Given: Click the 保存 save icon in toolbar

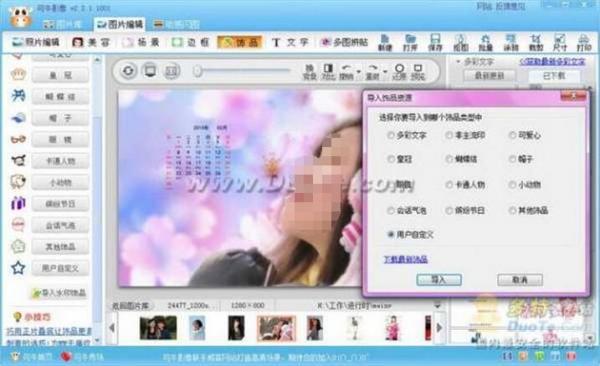Looking at the screenshot, I should pos(435,42).
